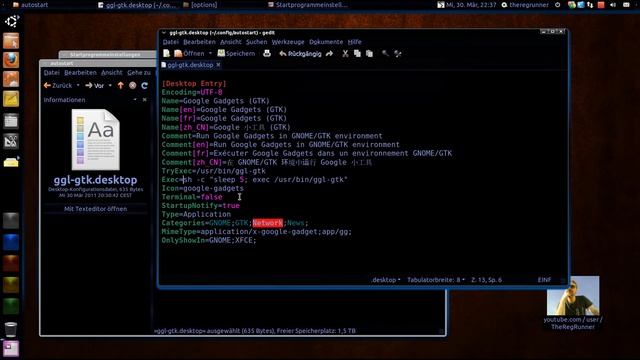Open the Werkzeuge menu
Image resolution: width=640 pixels, height=360 pixels.
(x=288, y=42)
